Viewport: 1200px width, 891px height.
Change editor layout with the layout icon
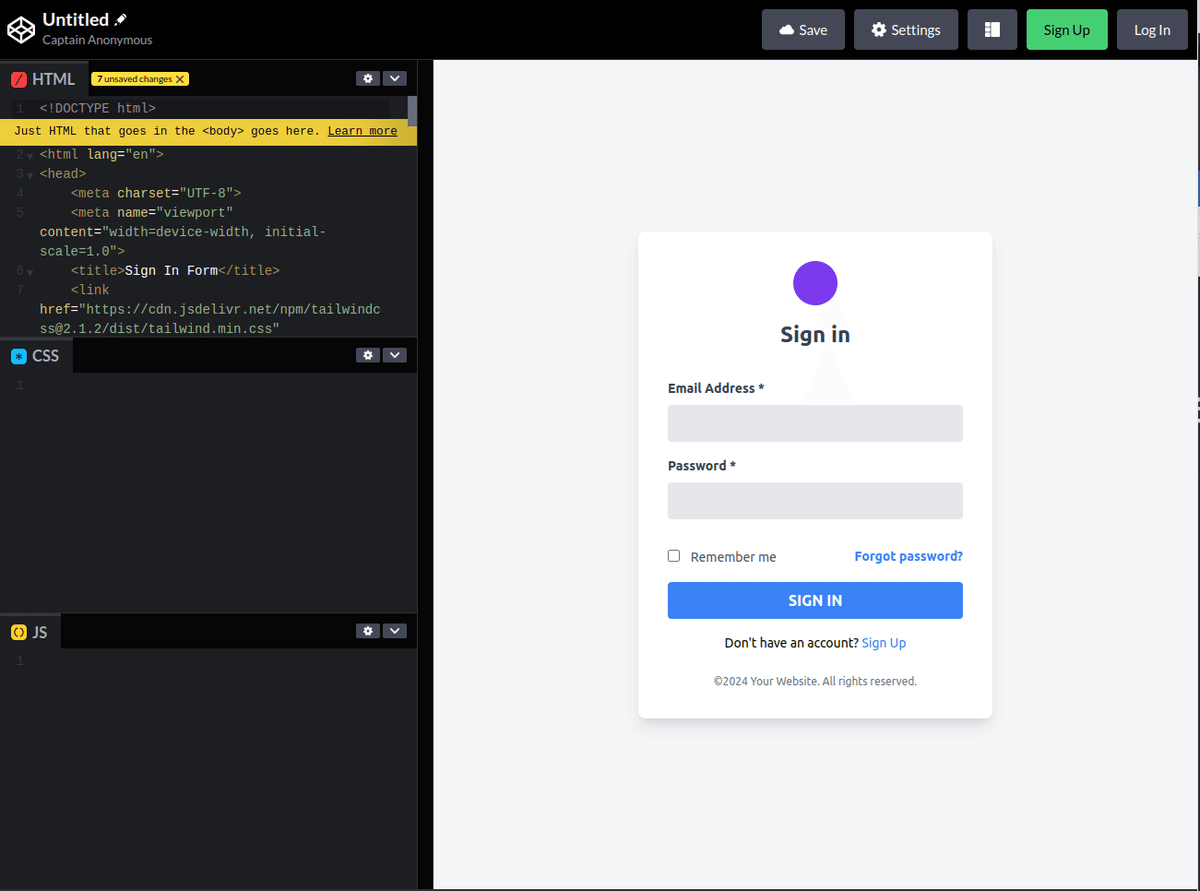pos(992,29)
